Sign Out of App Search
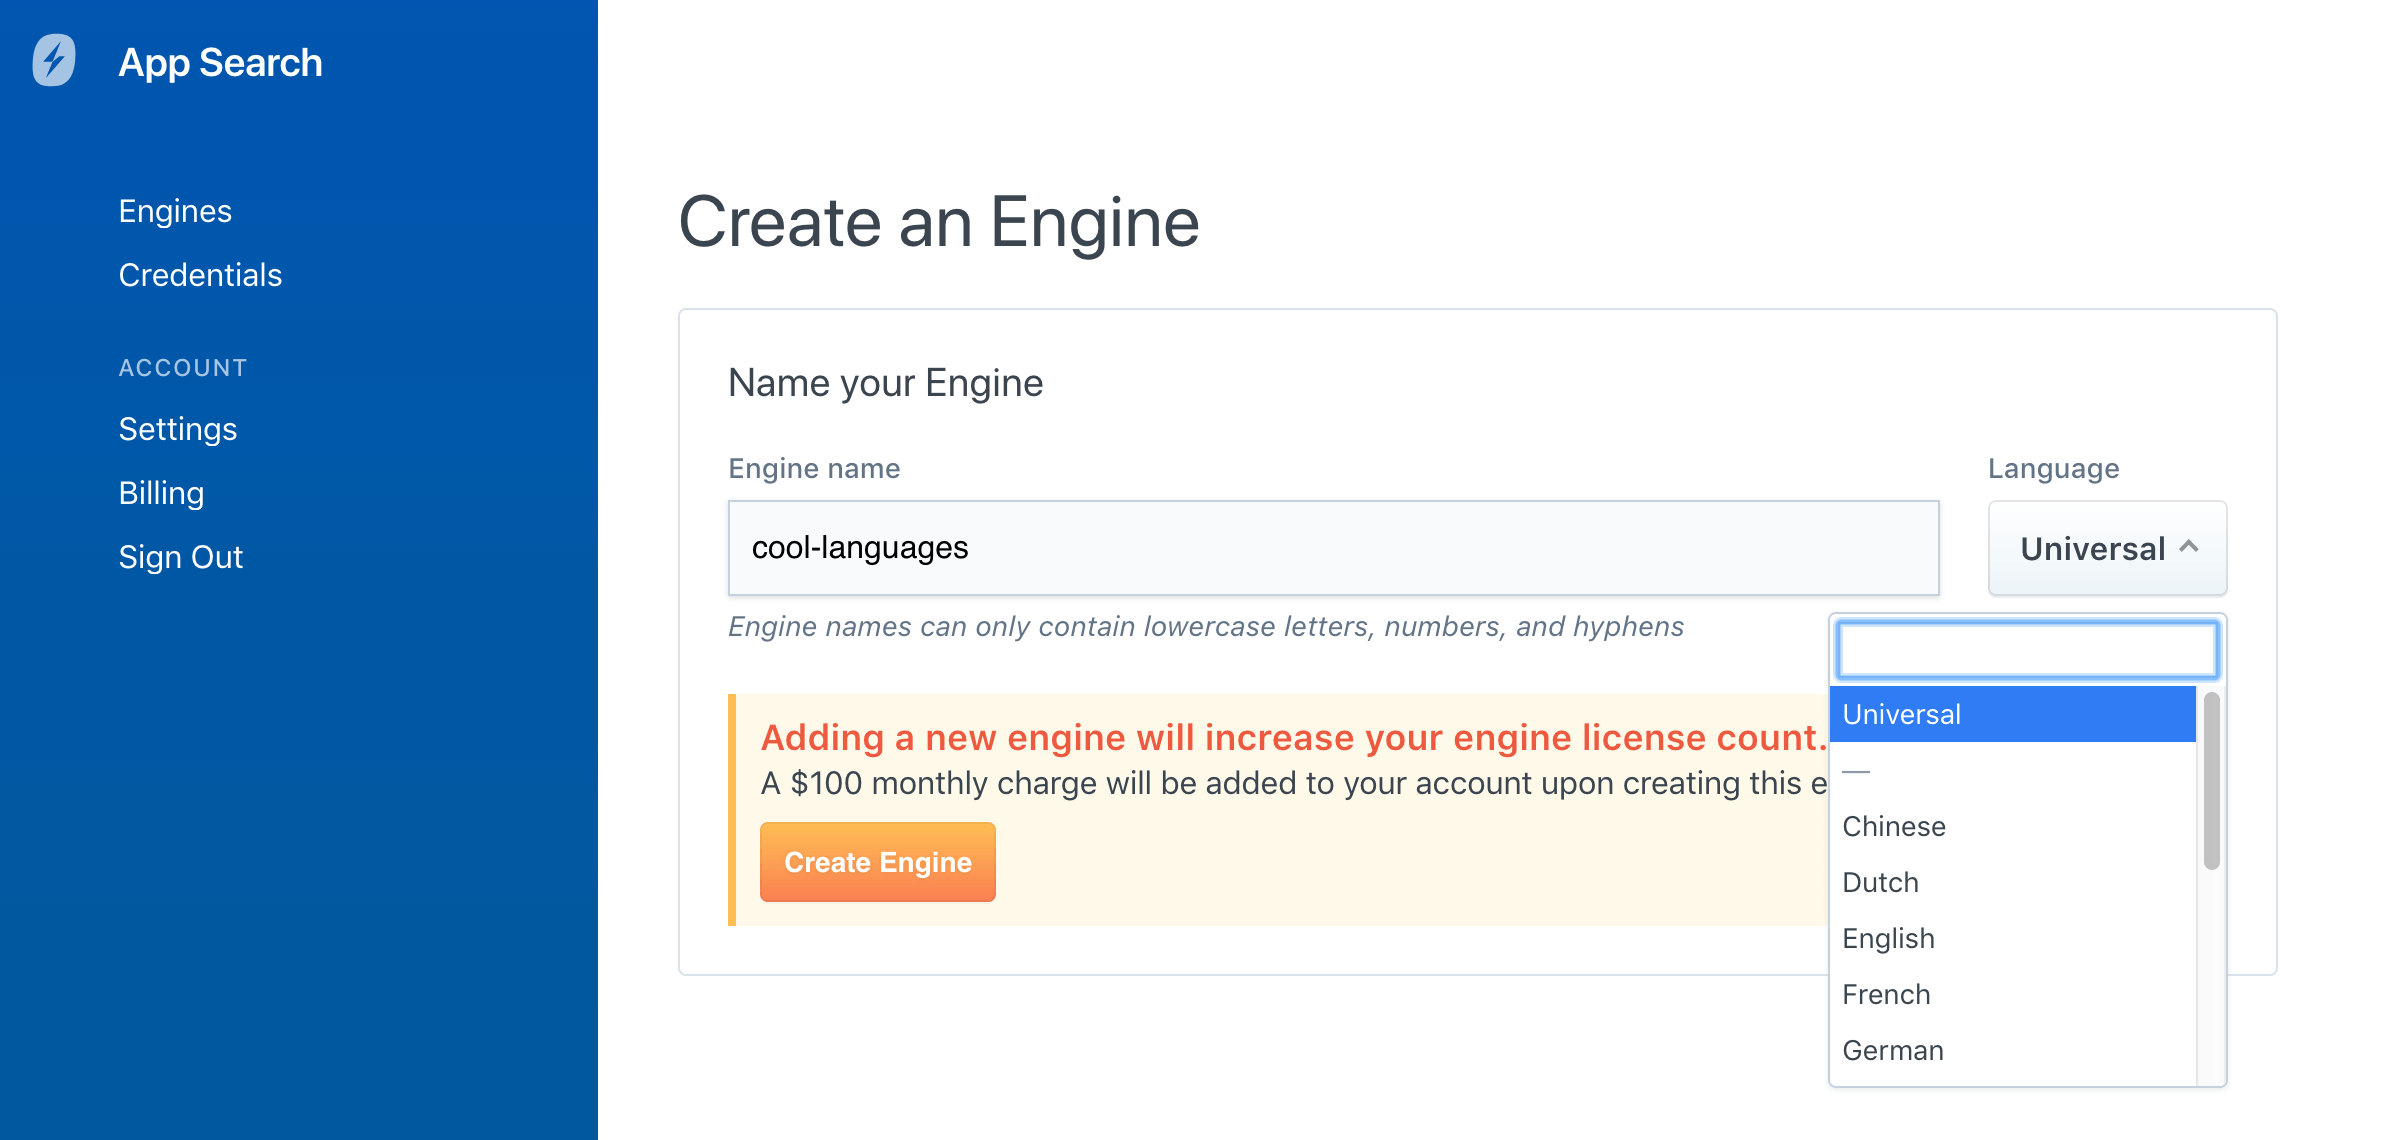The image size is (2400, 1140). (x=181, y=556)
